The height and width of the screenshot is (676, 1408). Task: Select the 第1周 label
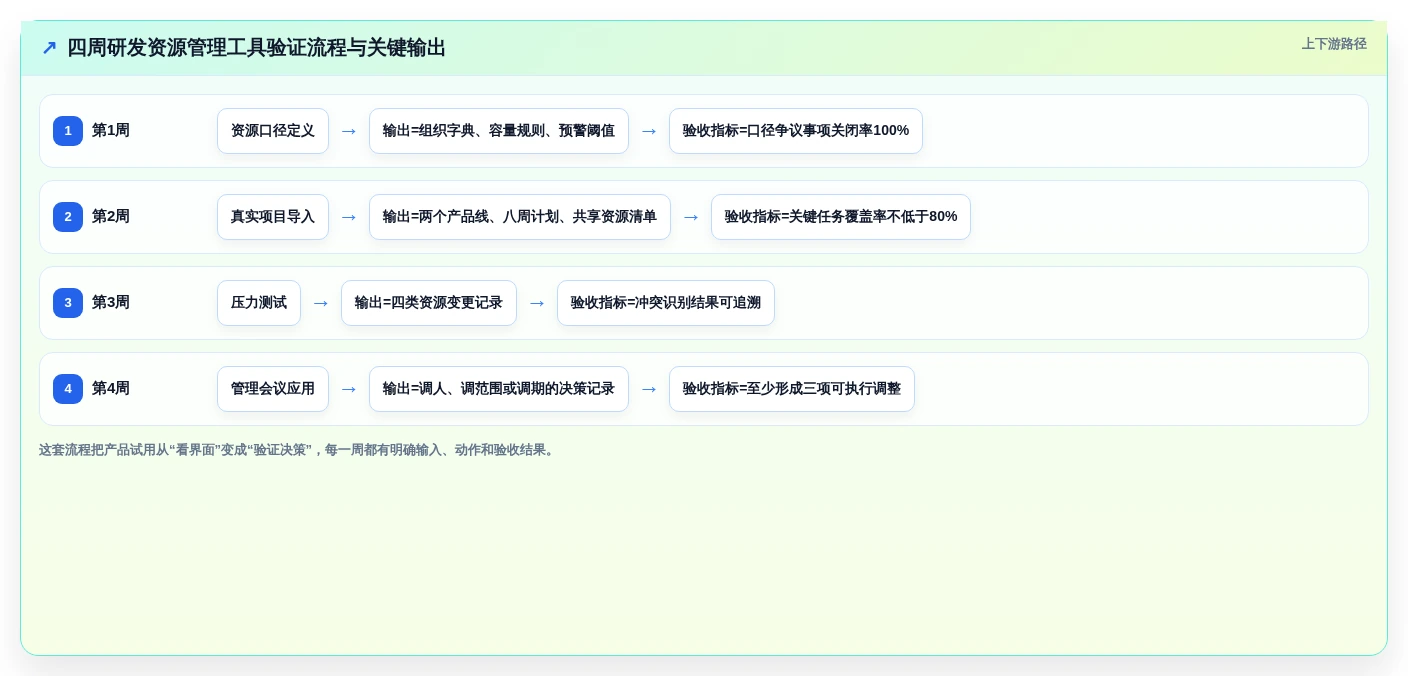[x=111, y=131]
